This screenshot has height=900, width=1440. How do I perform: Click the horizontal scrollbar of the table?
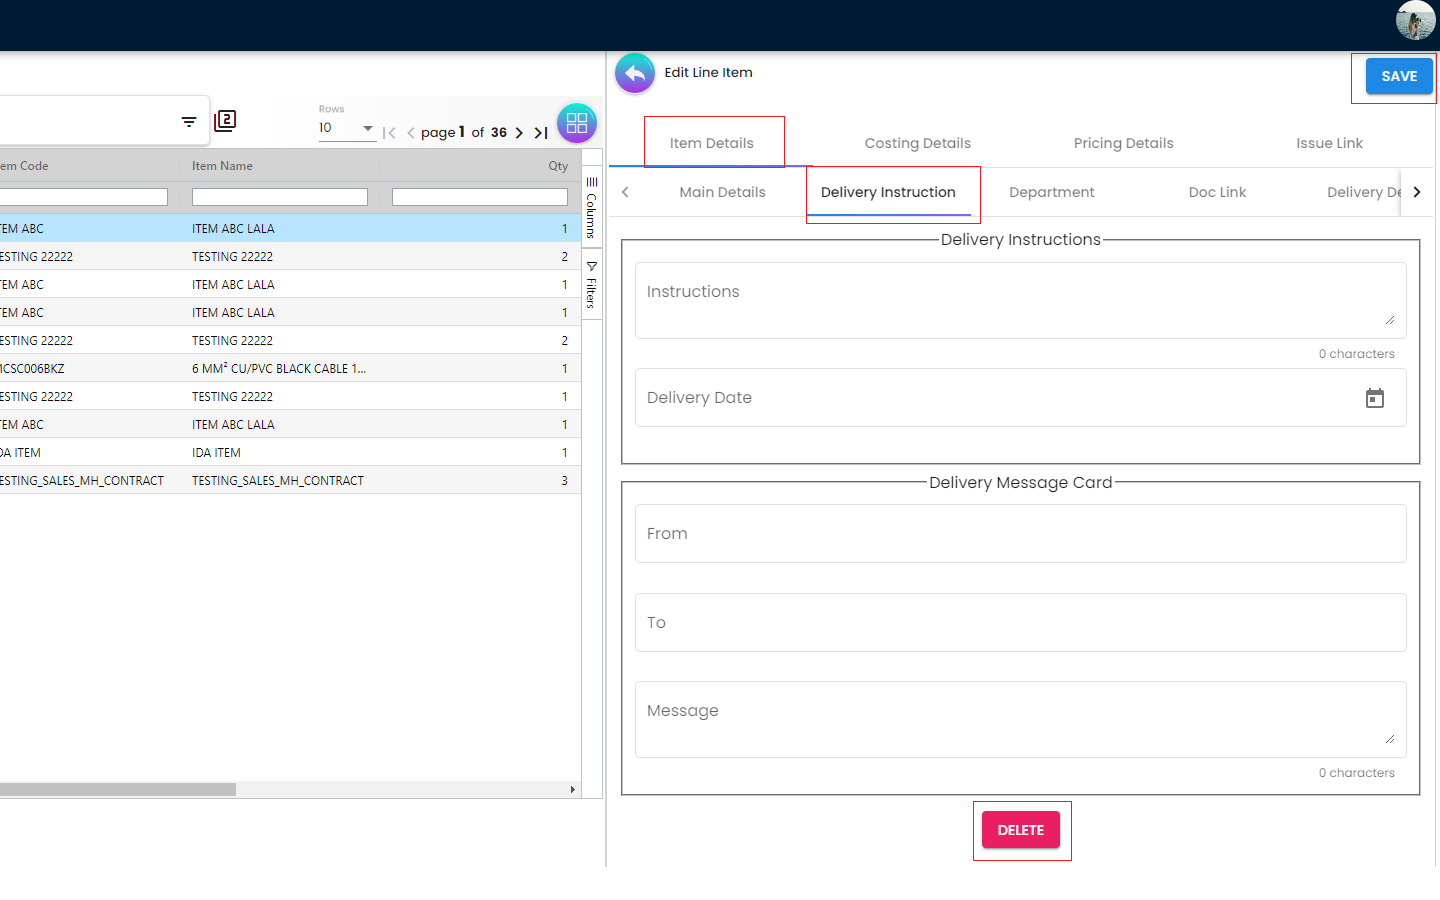tap(118, 789)
